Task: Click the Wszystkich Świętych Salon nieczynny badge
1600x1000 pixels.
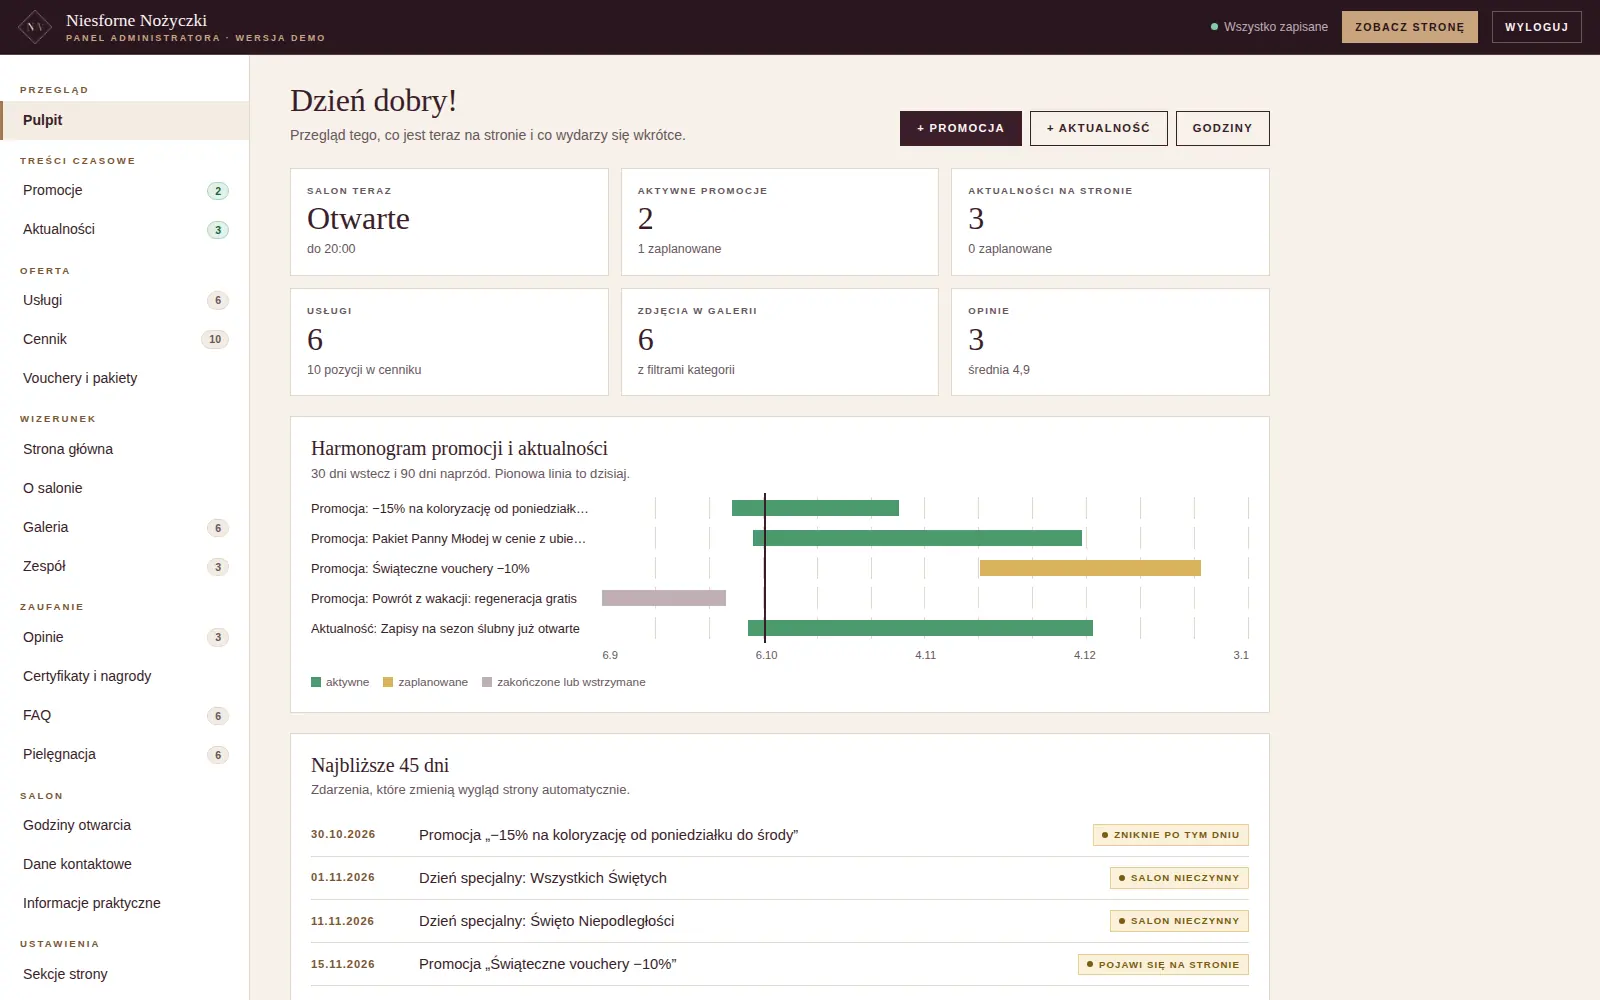Action: tap(1179, 878)
